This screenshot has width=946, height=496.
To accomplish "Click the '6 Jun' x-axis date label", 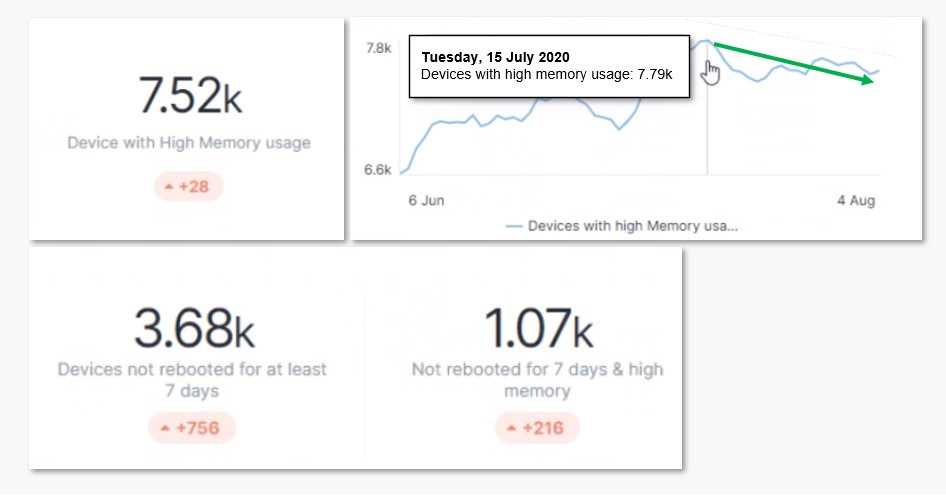I will coord(426,201).
